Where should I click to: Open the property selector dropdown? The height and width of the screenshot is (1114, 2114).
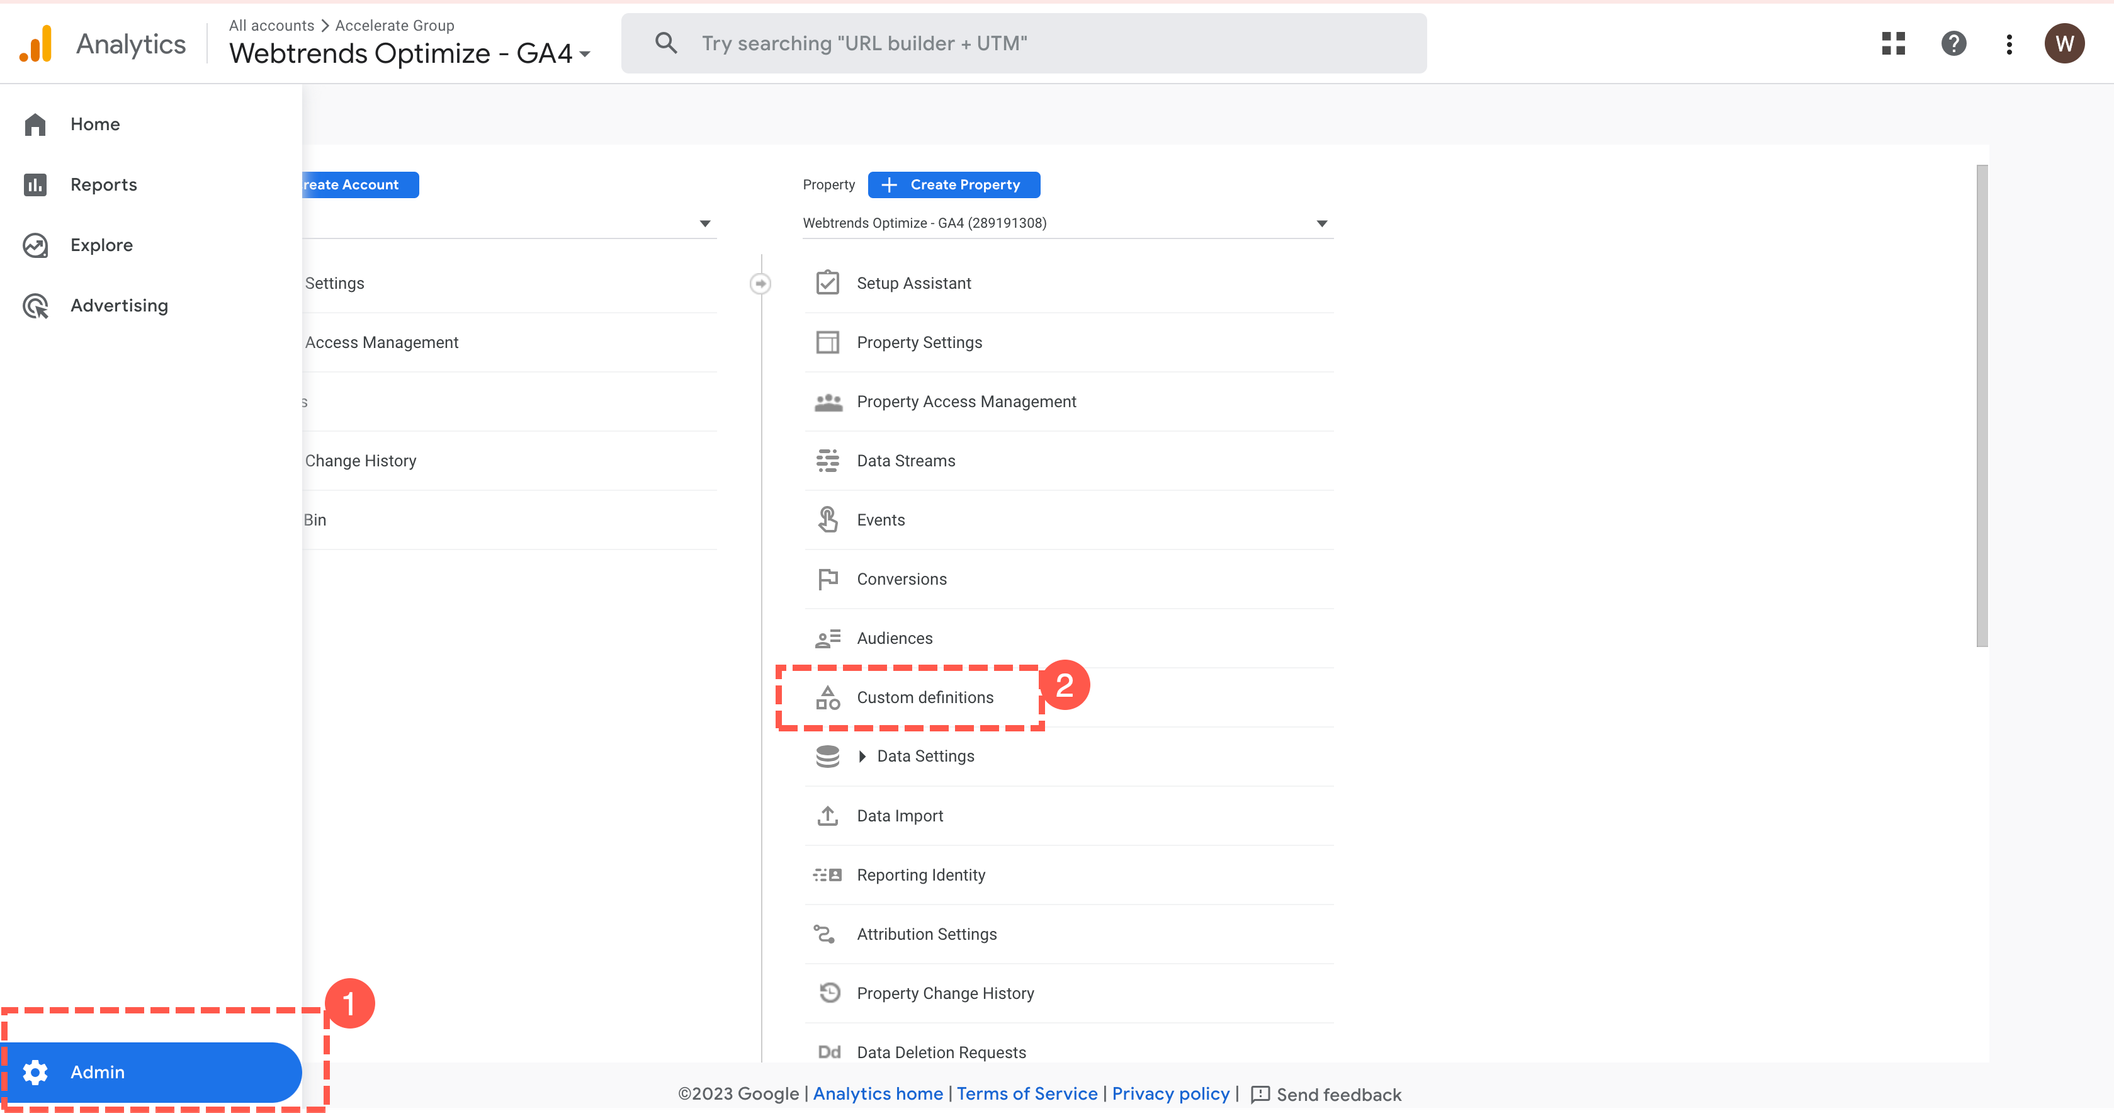click(x=1321, y=223)
